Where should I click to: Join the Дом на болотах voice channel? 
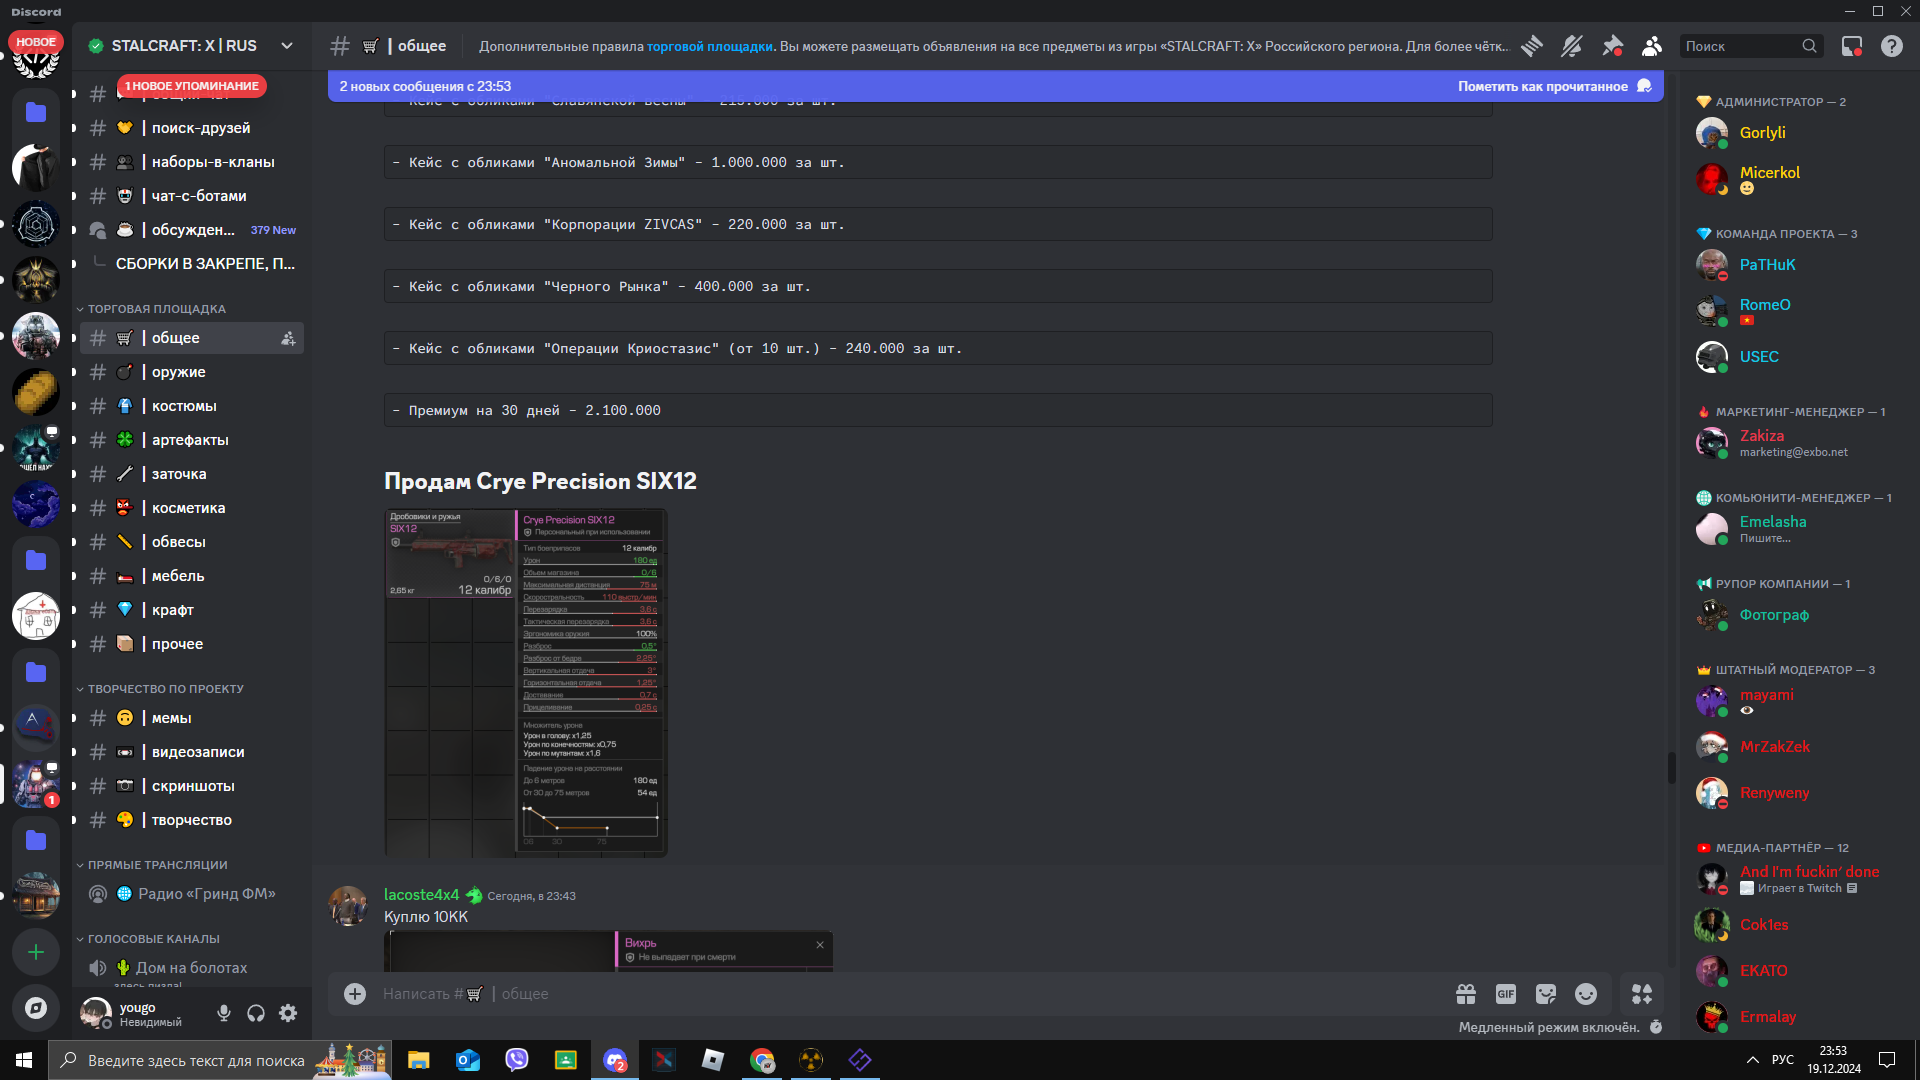192,968
